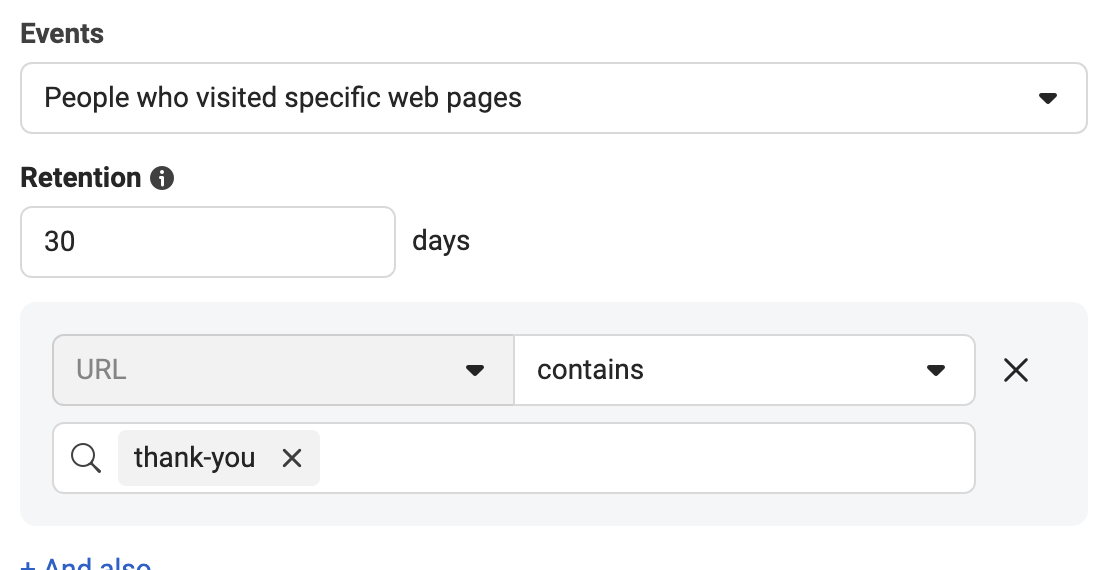The height and width of the screenshot is (570, 1116).
Task: Click the magnifying glass search icon
Action: click(x=86, y=458)
